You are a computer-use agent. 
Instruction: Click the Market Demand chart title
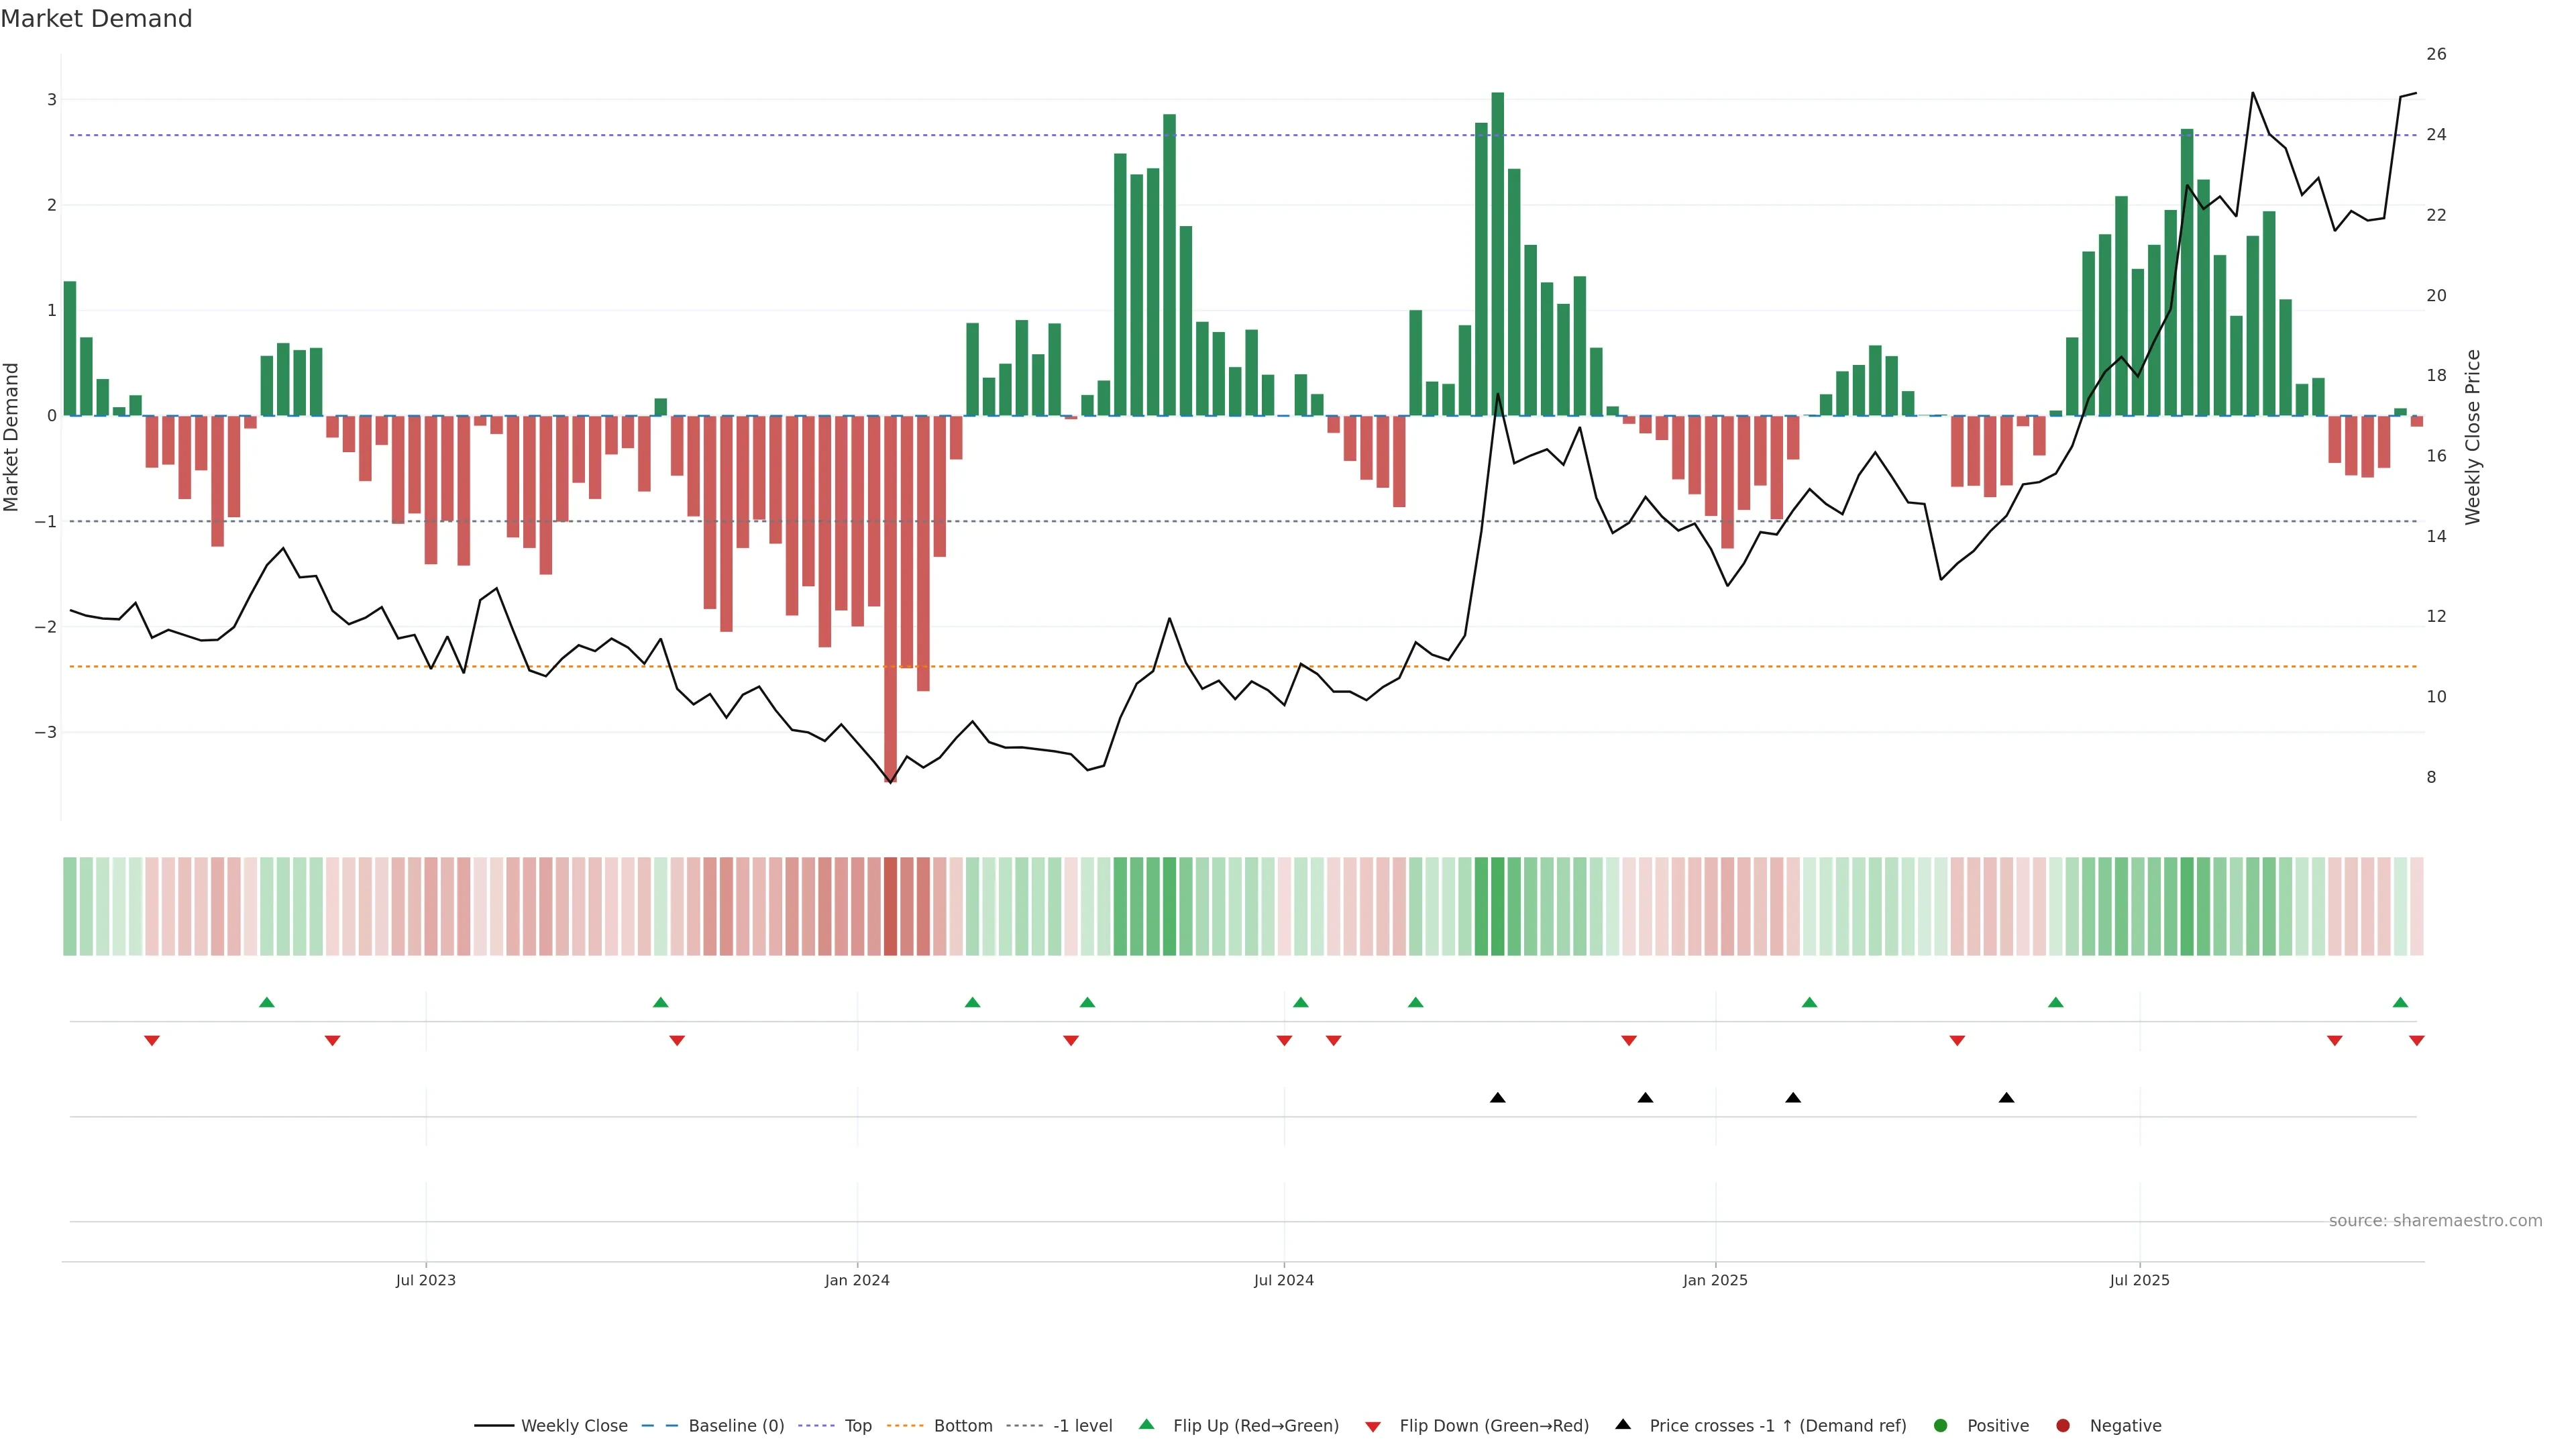coord(96,19)
